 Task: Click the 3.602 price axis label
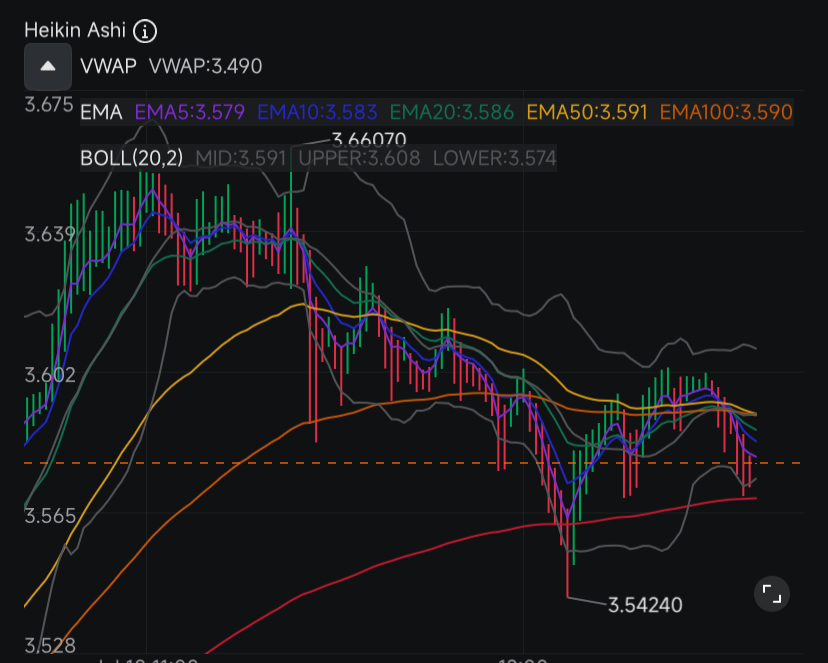tap(50, 375)
